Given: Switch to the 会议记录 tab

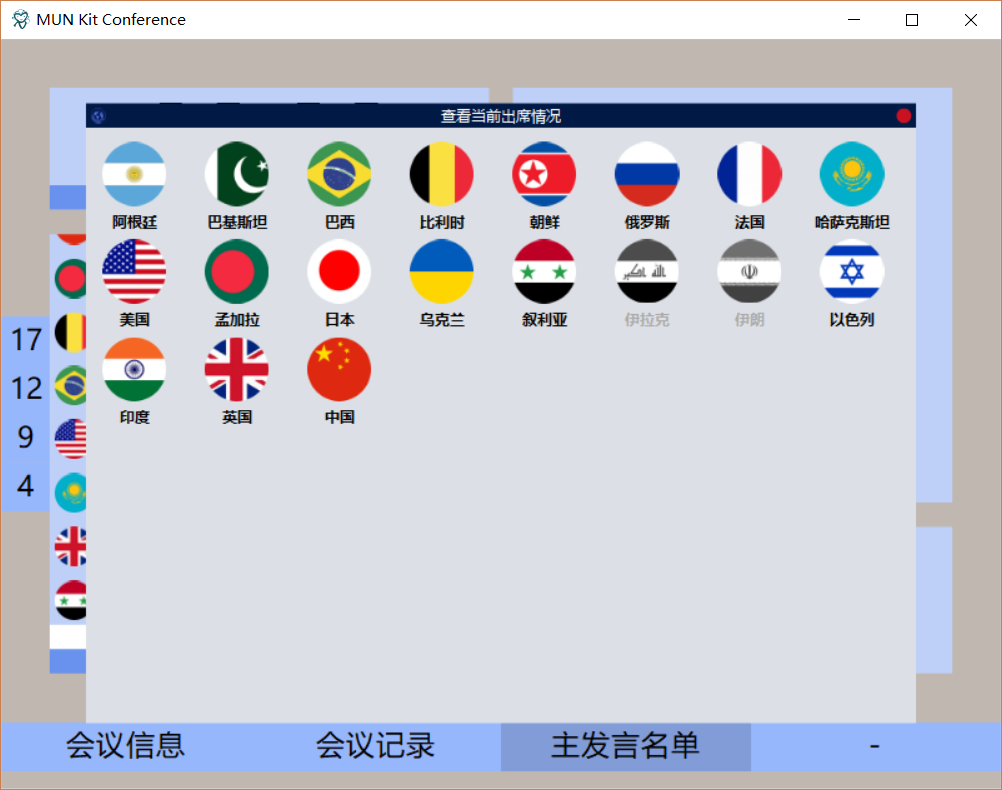Looking at the screenshot, I should pos(374,746).
